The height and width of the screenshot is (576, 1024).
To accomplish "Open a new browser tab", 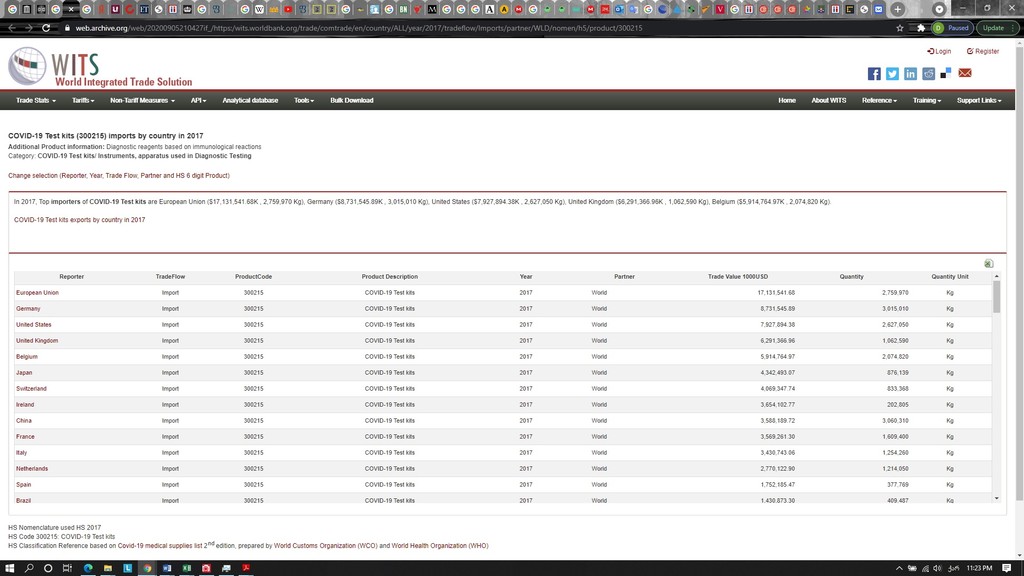I will coord(898,9).
